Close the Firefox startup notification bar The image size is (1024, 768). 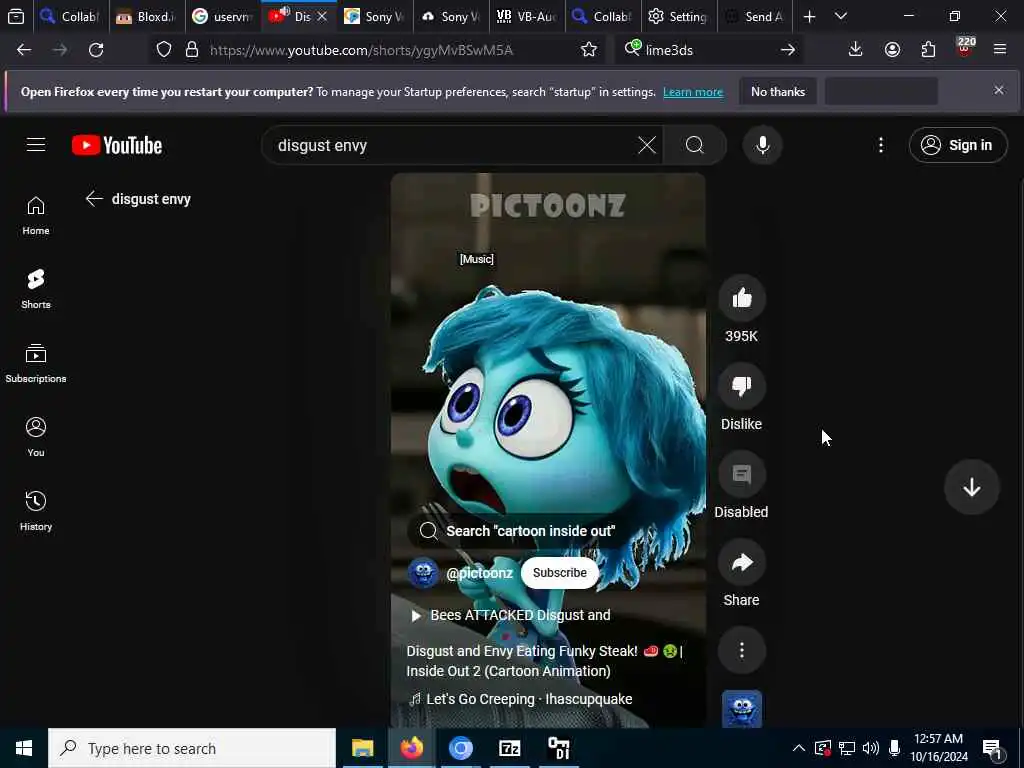pyautogui.click(x=999, y=90)
